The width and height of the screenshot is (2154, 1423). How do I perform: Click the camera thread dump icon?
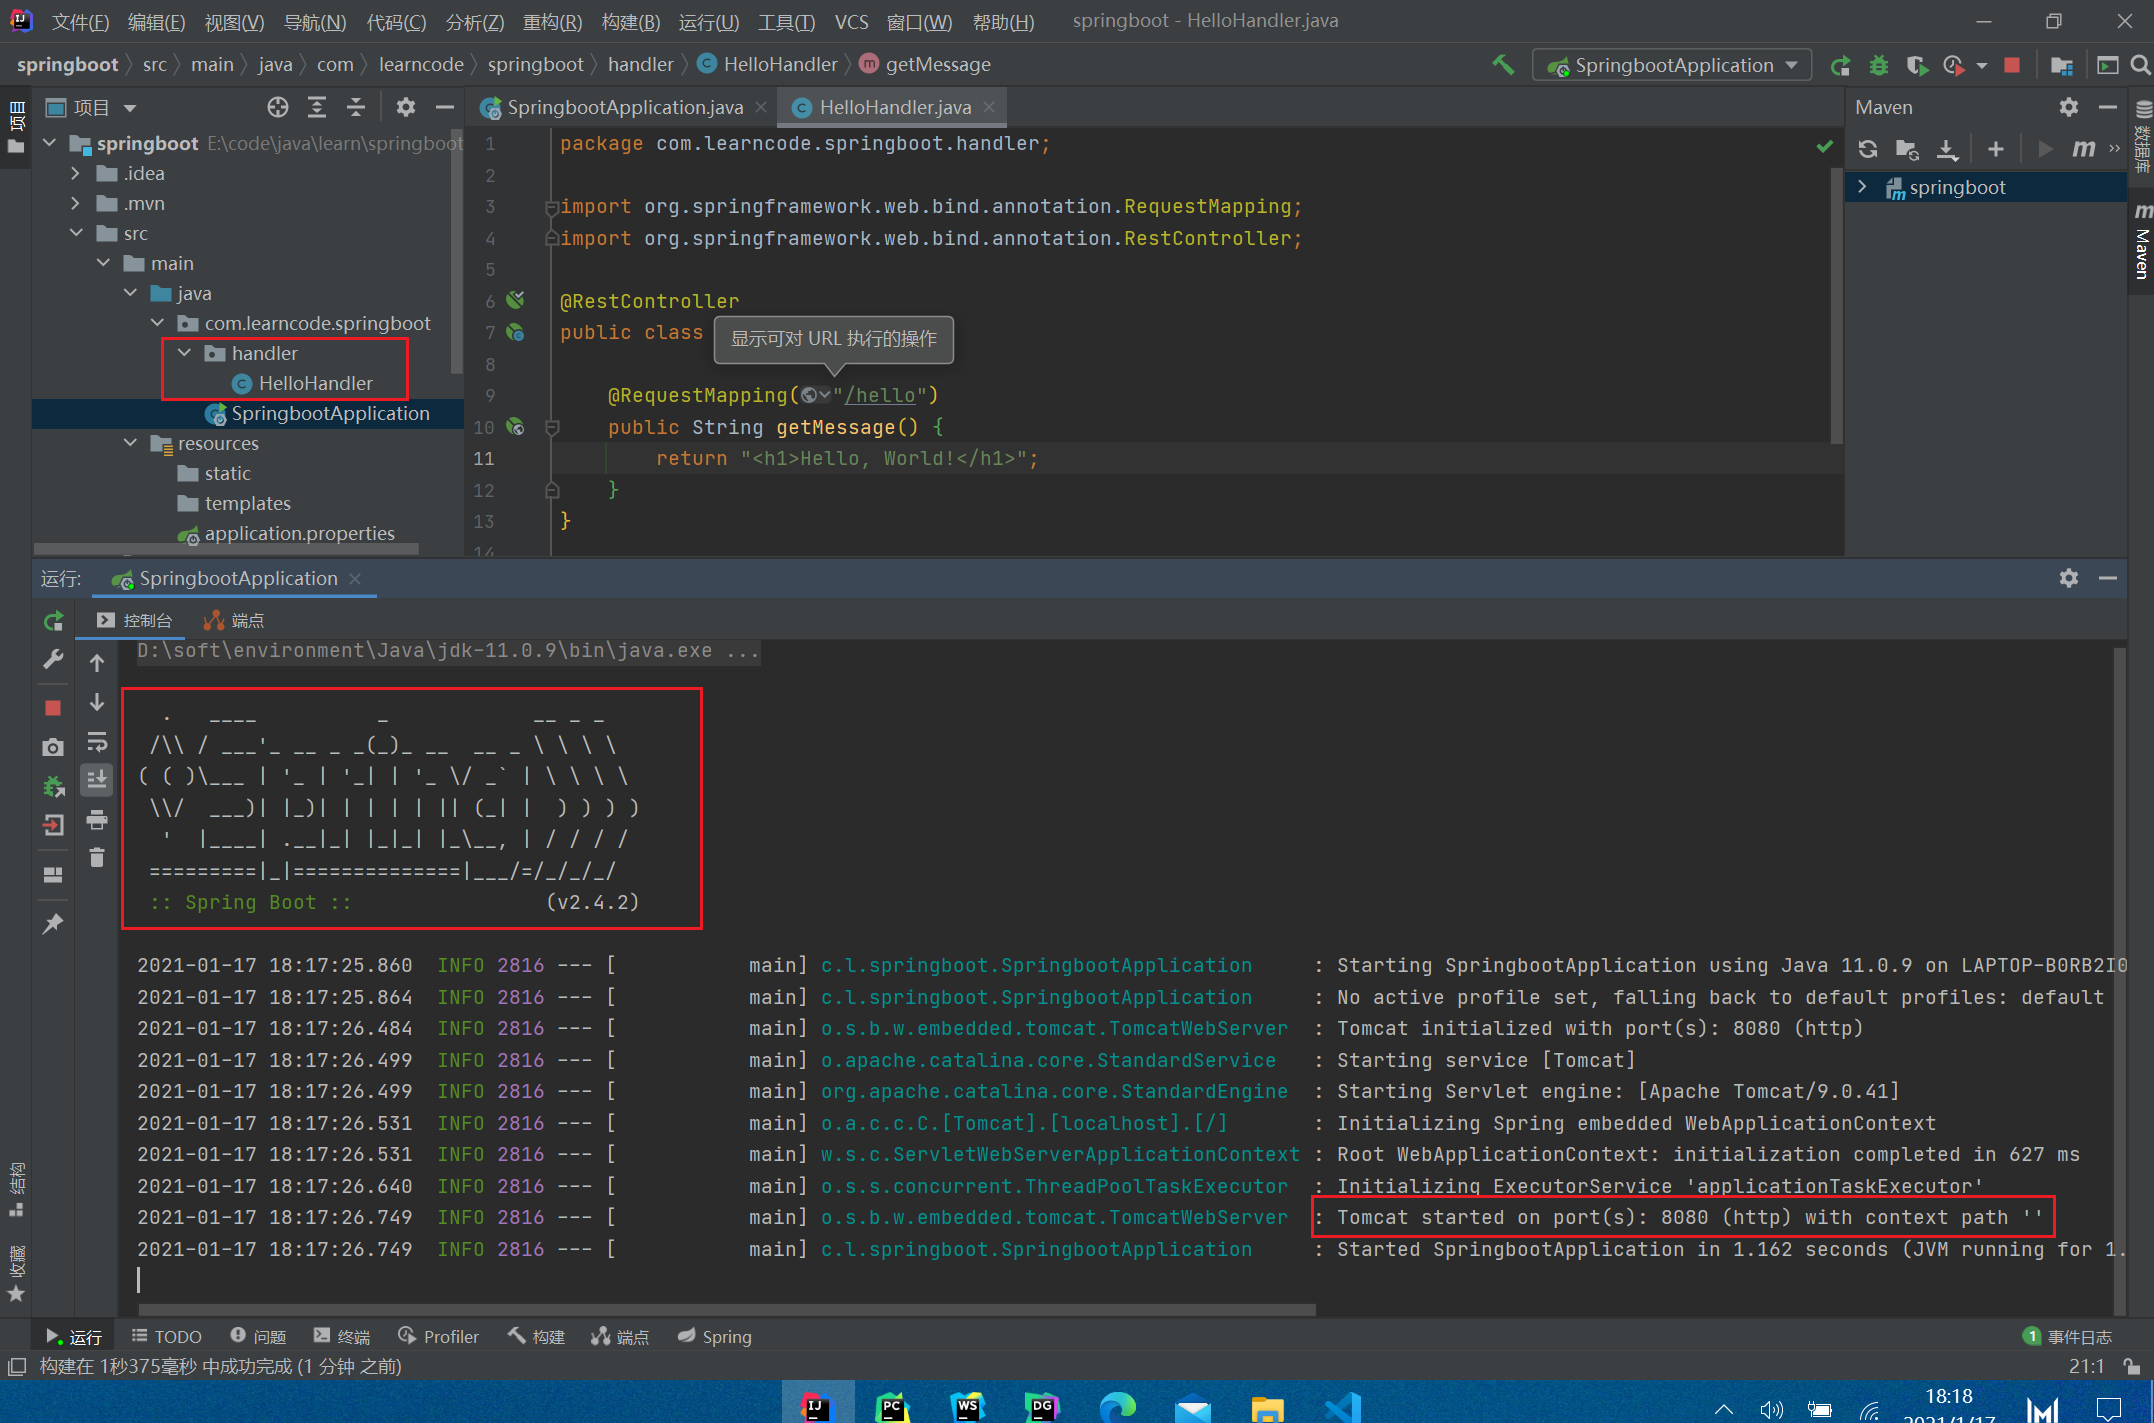(54, 747)
